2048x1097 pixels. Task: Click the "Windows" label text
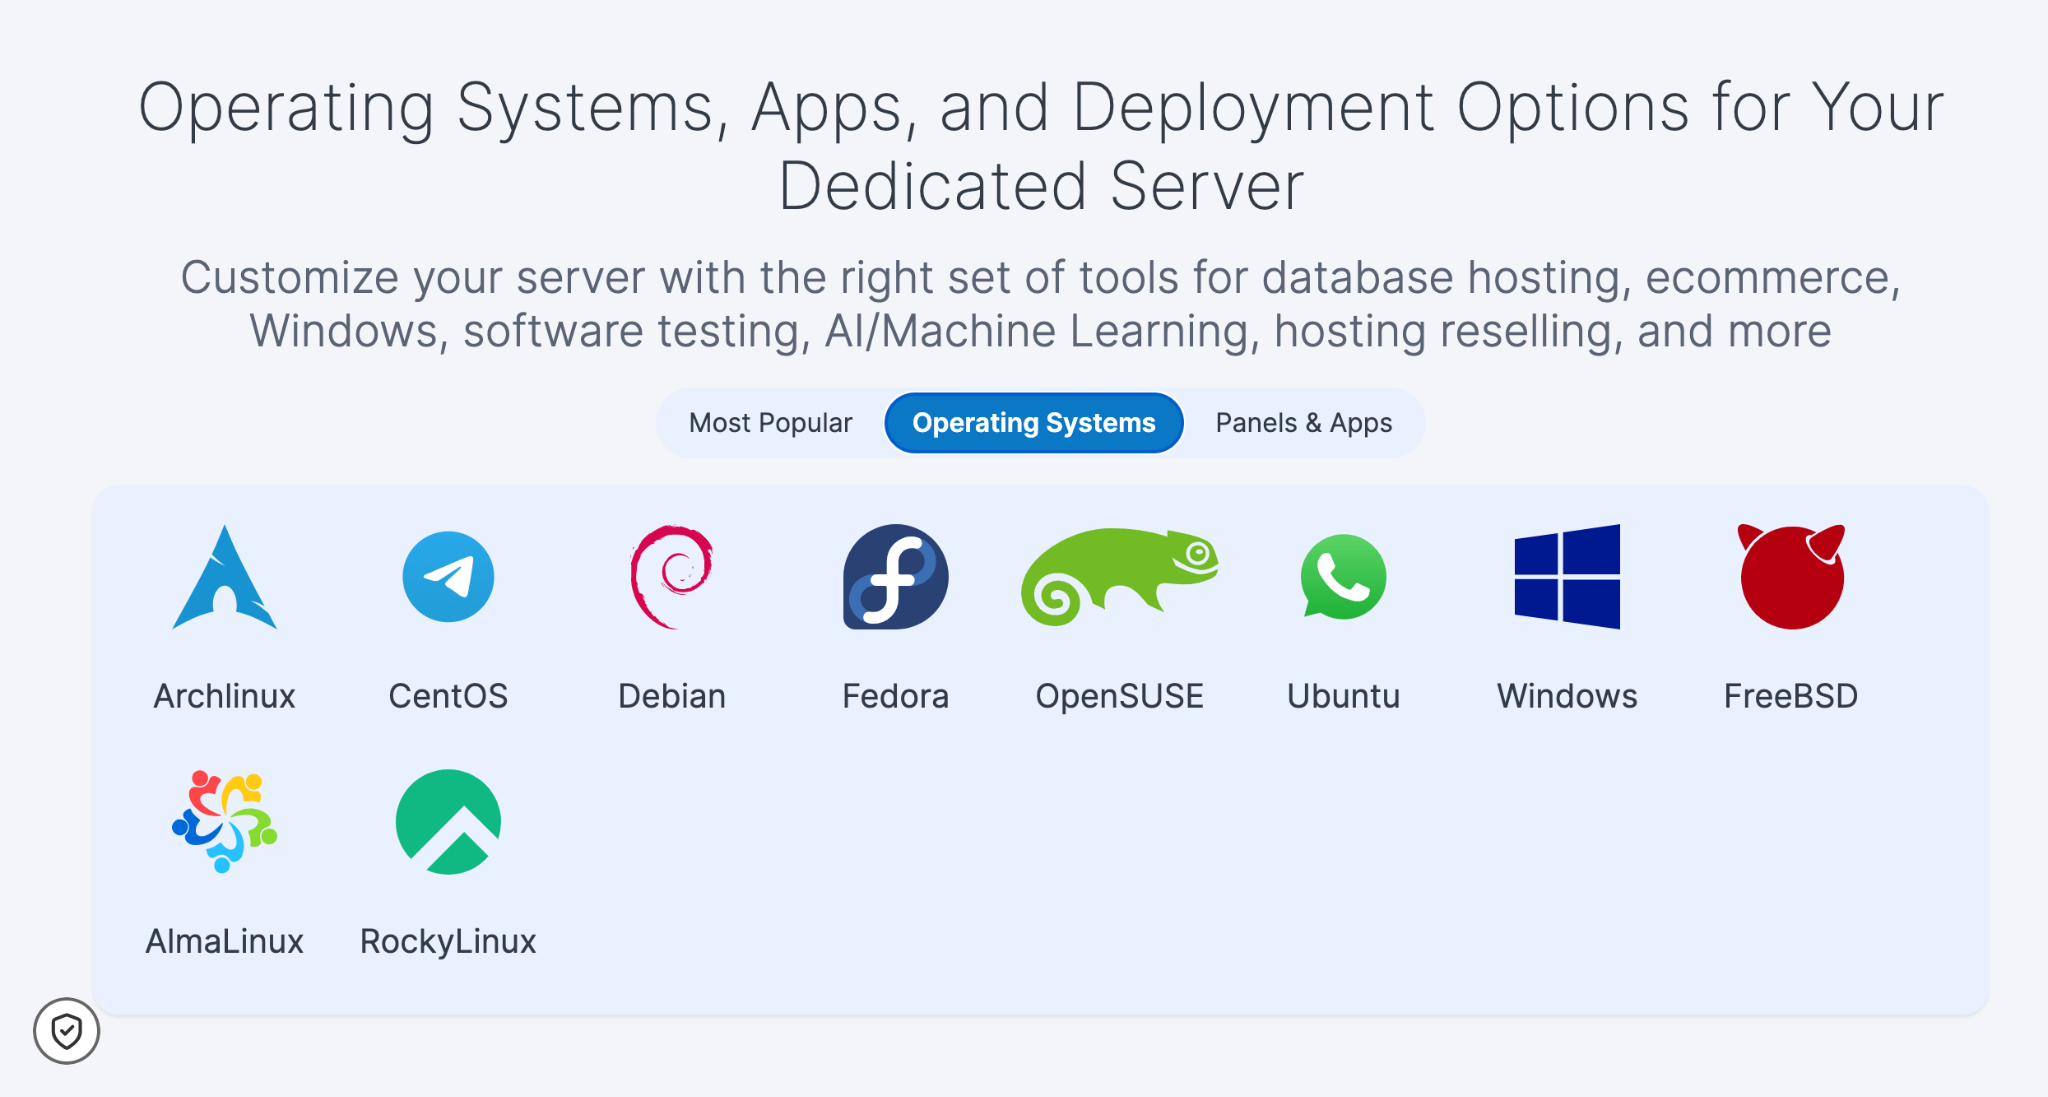(x=1567, y=696)
